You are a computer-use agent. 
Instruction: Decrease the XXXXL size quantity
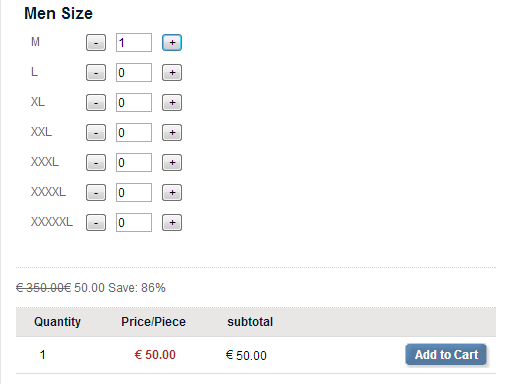(x=96, y=193)
